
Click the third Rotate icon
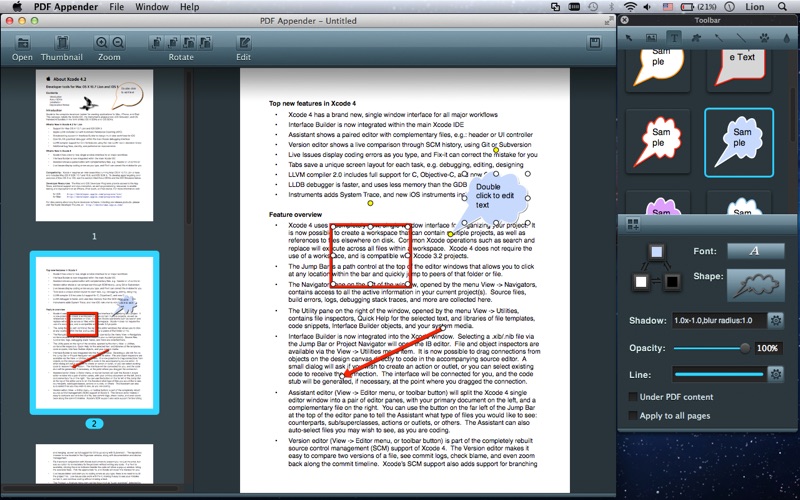[189, 43]
